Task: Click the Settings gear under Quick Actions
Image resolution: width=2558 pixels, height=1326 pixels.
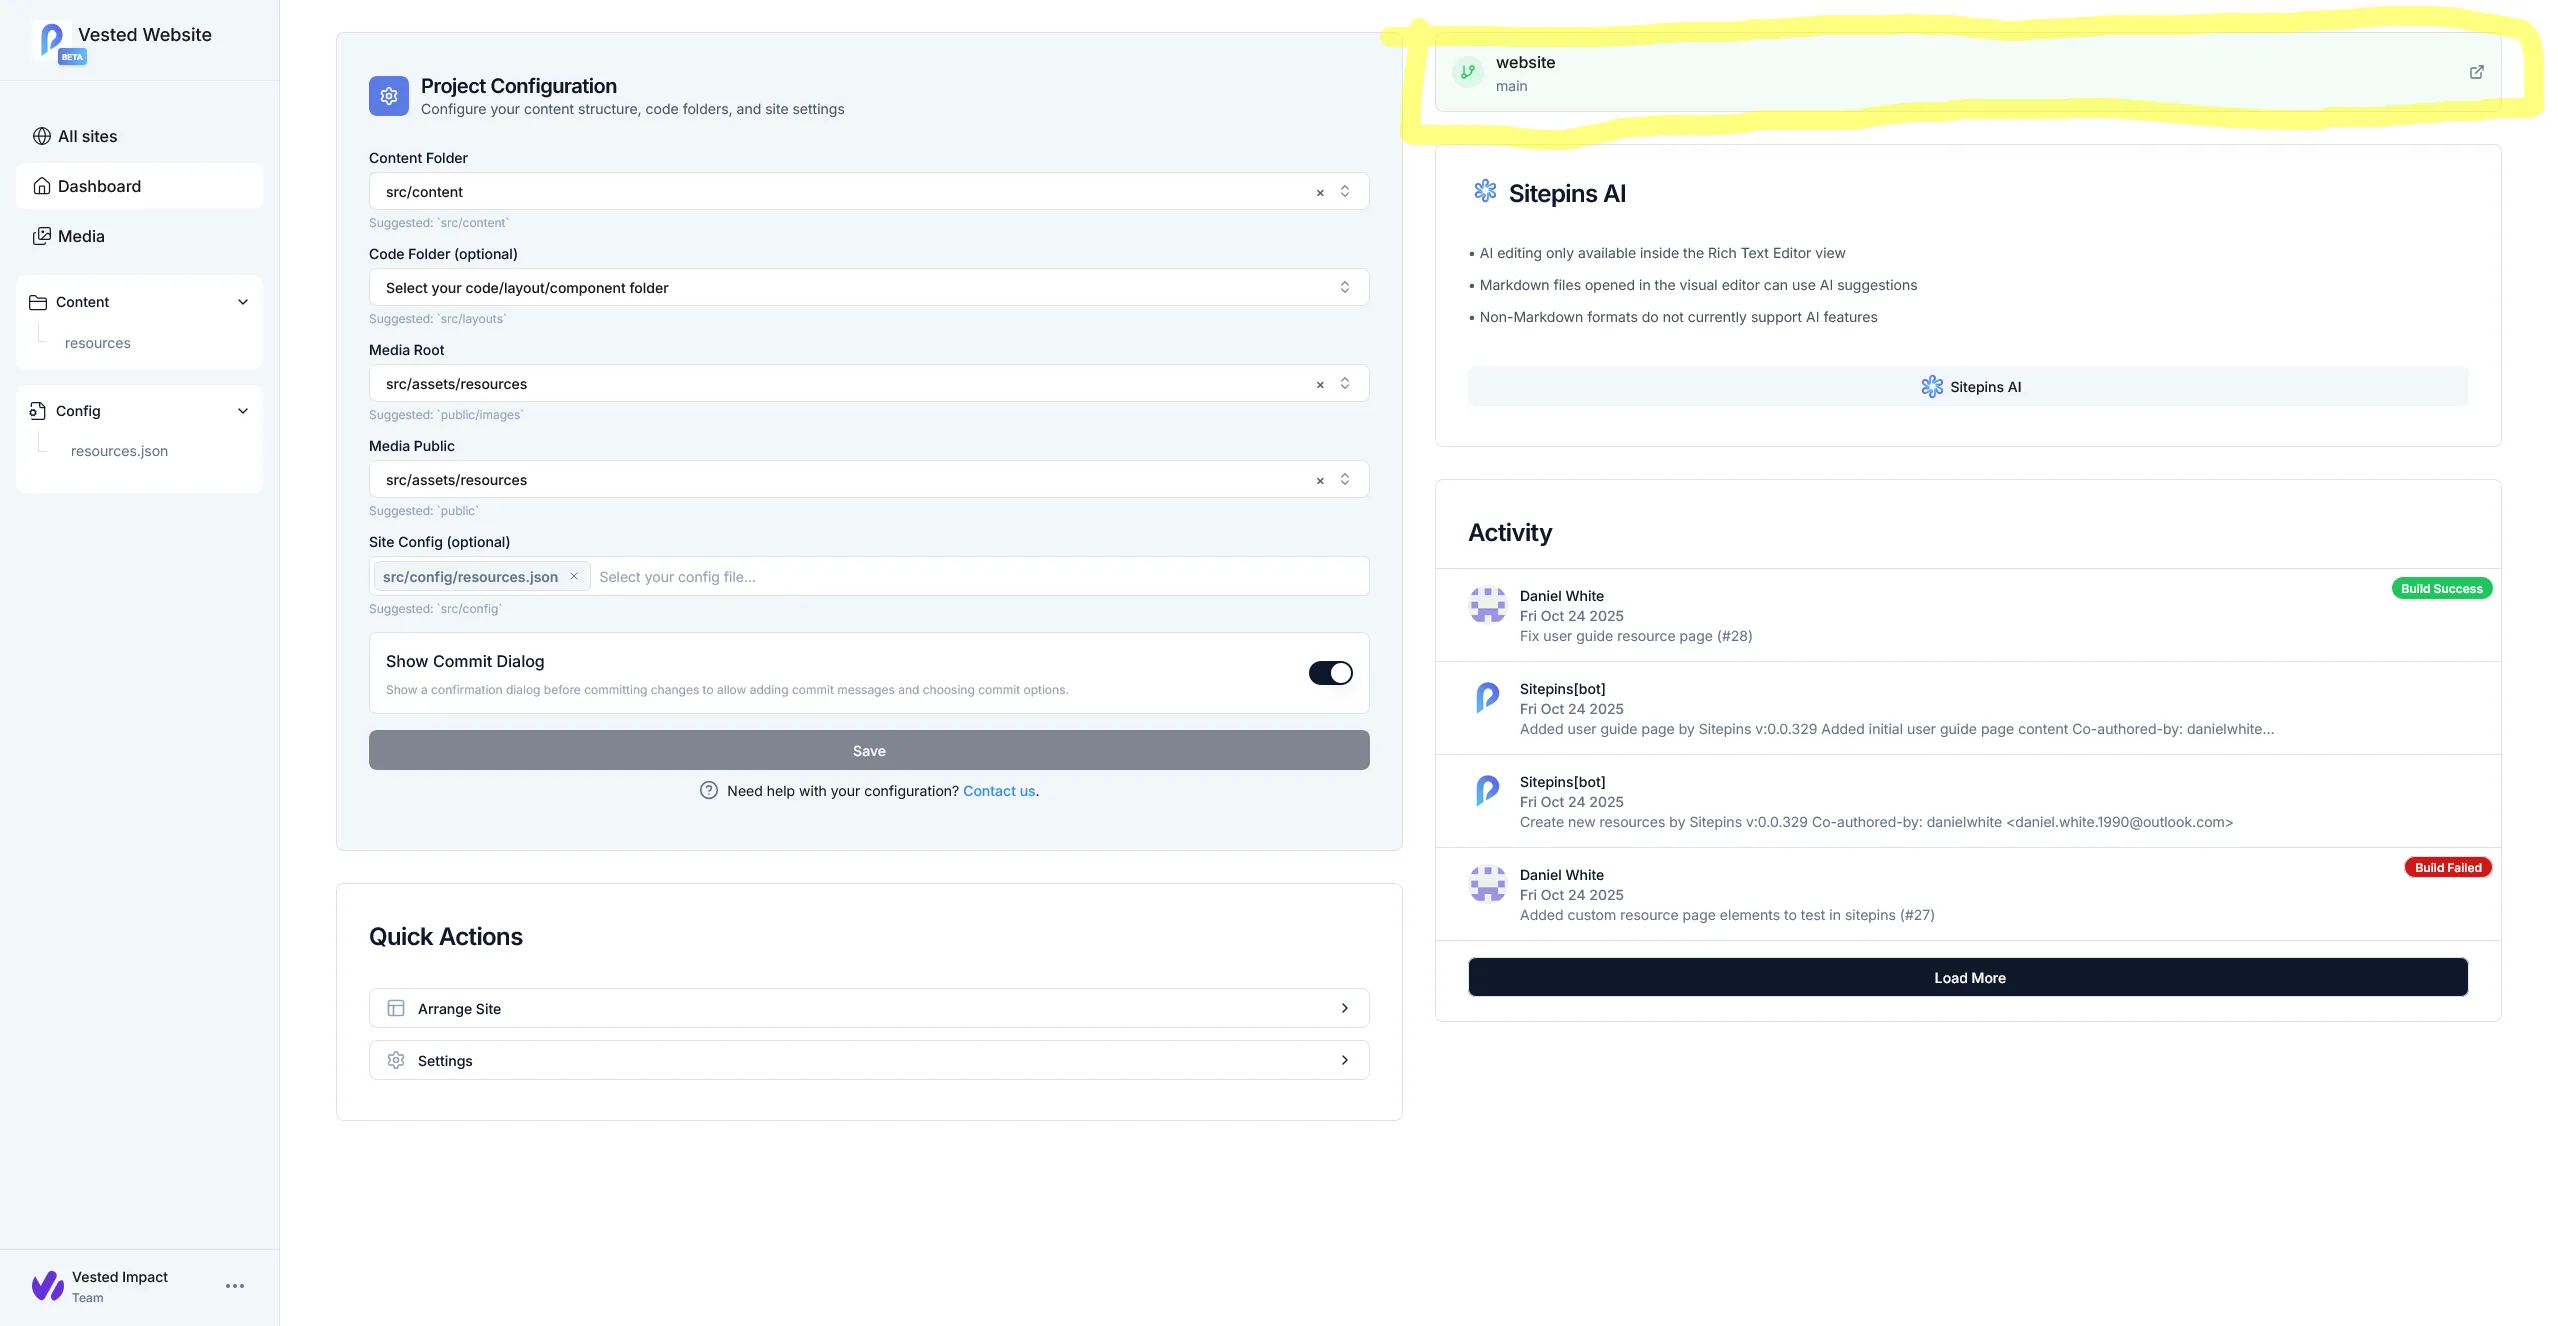Action: click(x=396, y=1060)
